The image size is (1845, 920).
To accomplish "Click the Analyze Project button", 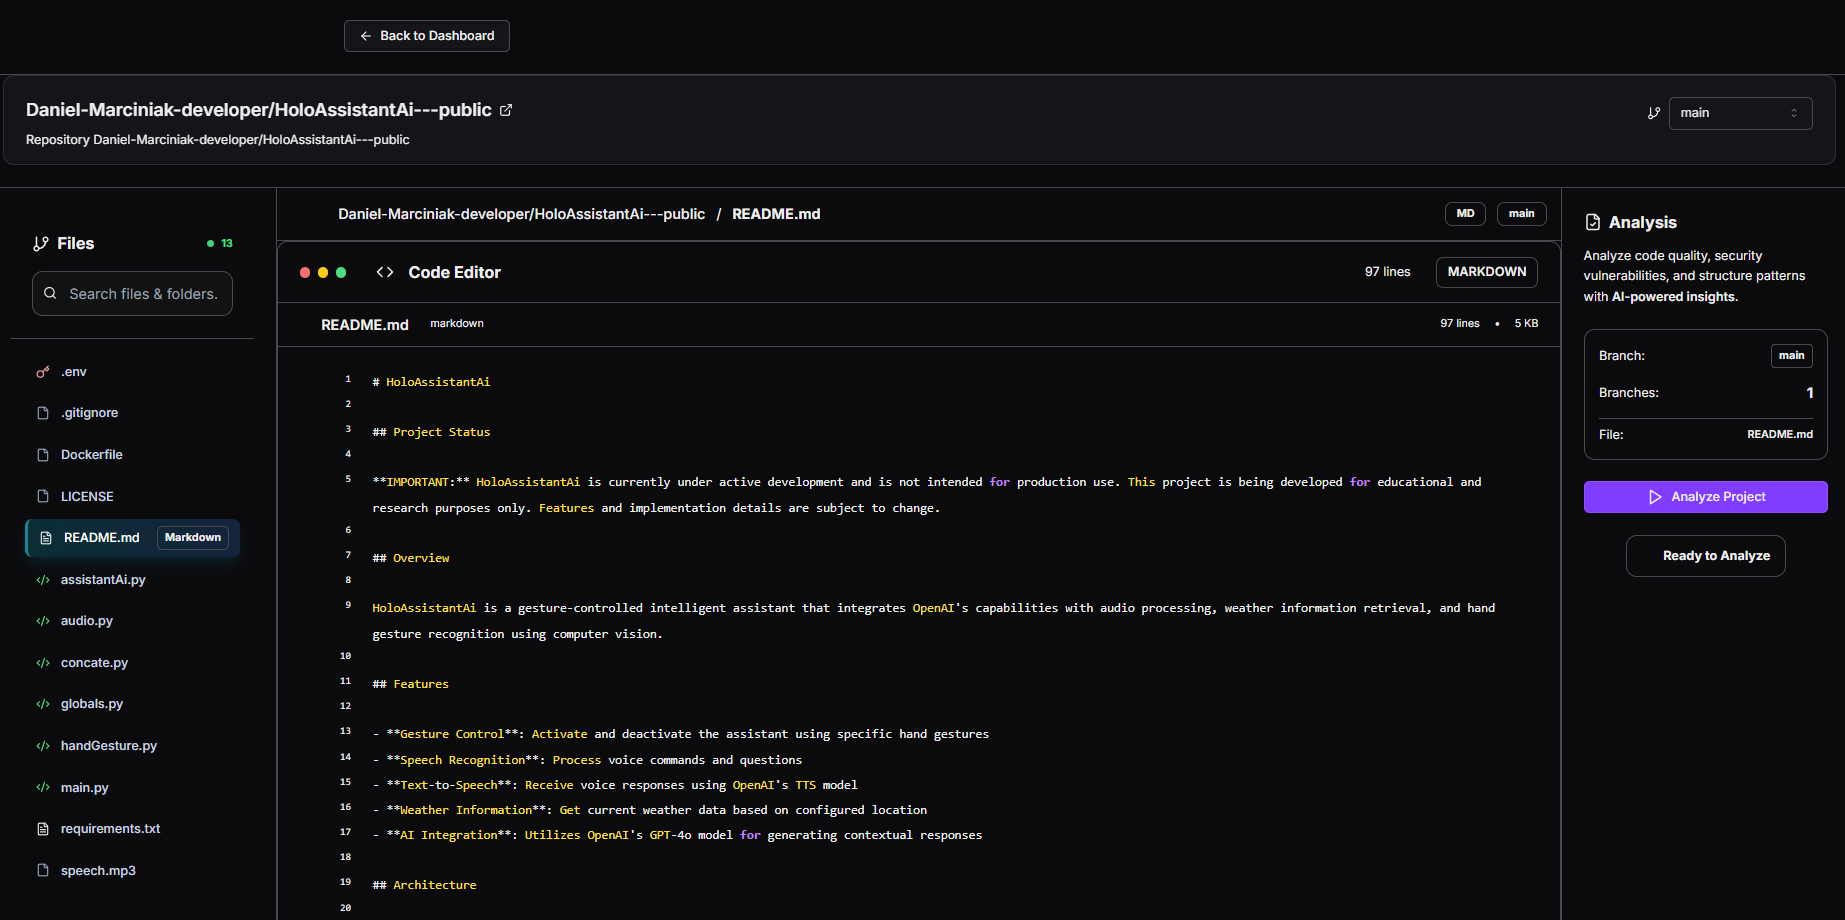I will click(1705, 496).
